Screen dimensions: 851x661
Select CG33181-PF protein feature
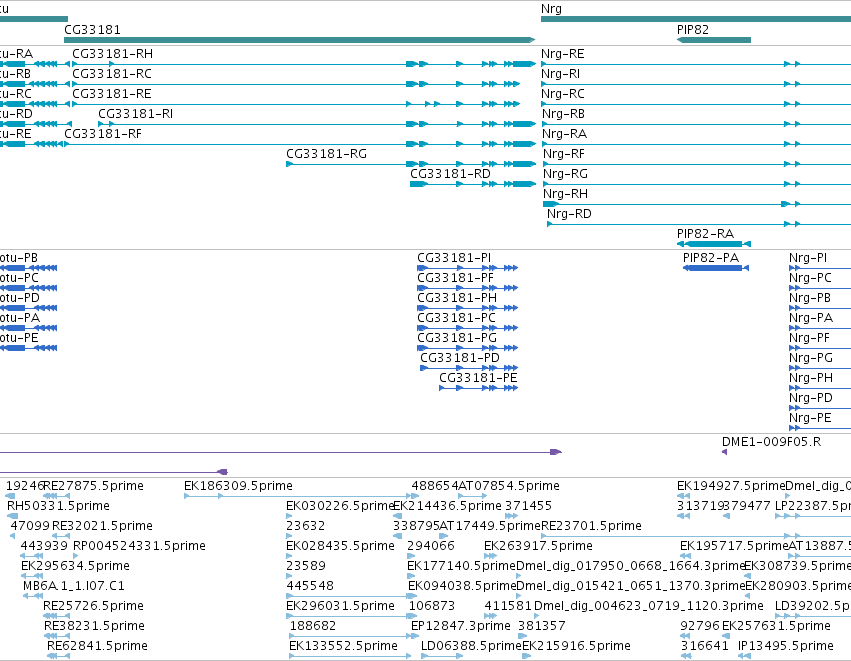point(467,288)
